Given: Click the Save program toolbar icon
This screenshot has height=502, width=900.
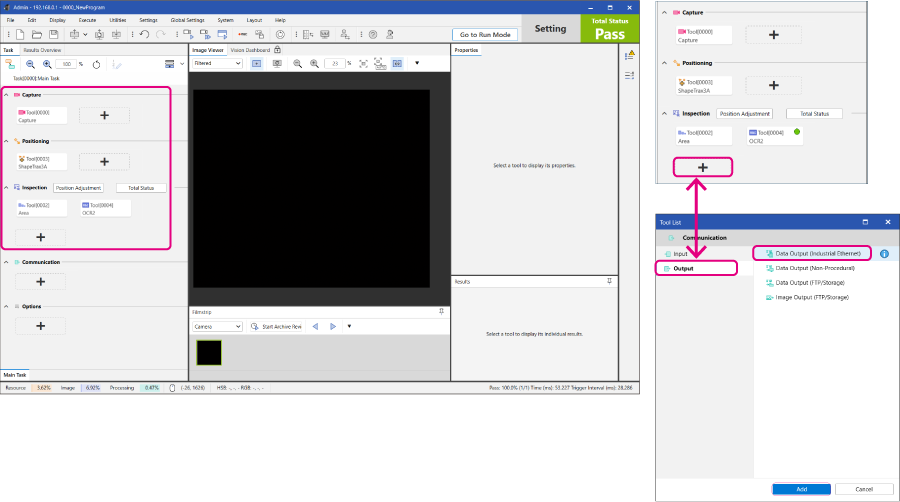Looking at the screenshot, I should tap(52, 34).
